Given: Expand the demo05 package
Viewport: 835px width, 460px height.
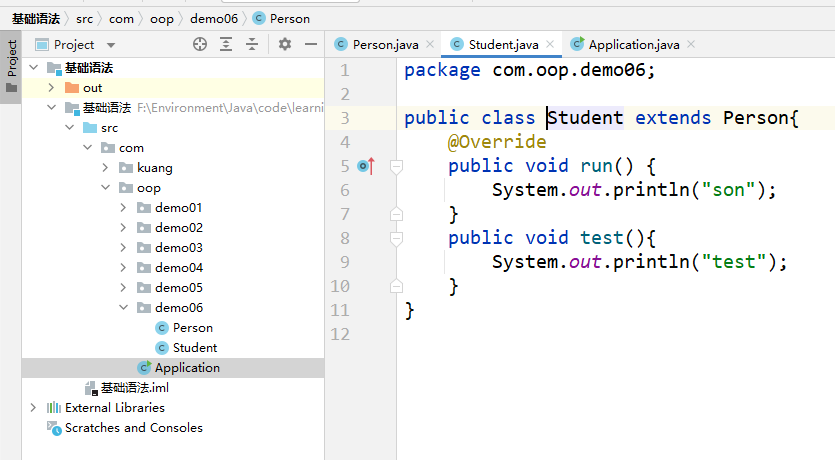Looking at the screenshot, I should pyautogui.click(x=123, y=287).
